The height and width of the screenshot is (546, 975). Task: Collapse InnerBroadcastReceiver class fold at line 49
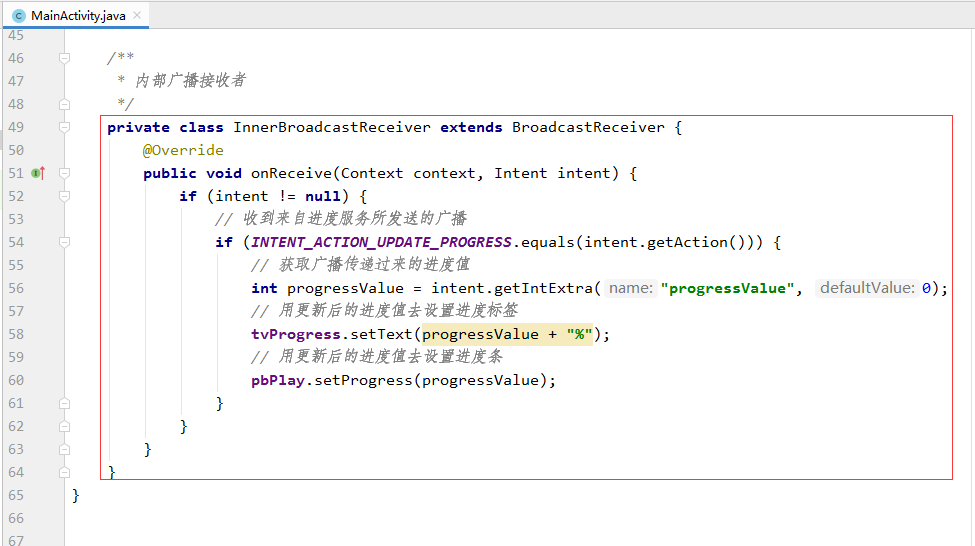(x=64, y=127)
